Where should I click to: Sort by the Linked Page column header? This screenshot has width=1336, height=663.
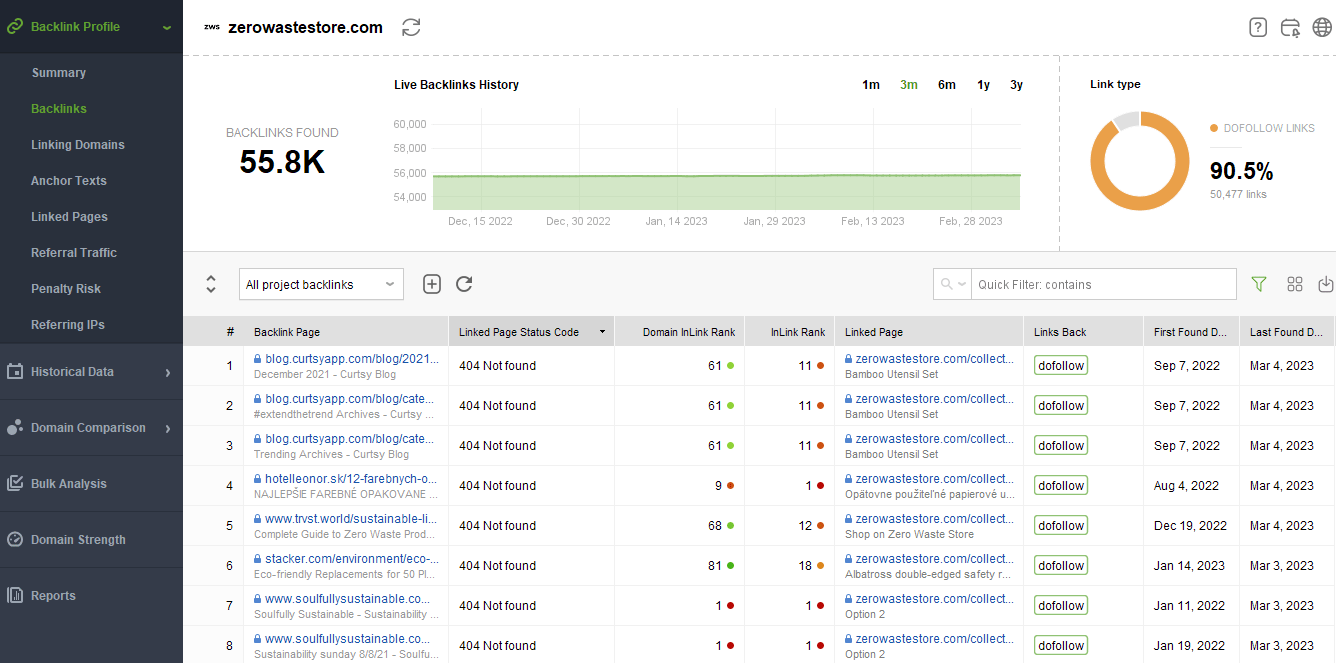[x=929, y=332]
